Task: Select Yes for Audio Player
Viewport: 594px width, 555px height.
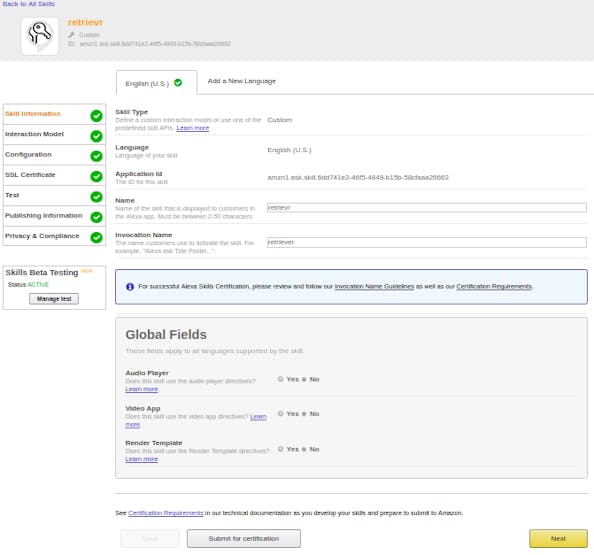Action: click(280, 379)
